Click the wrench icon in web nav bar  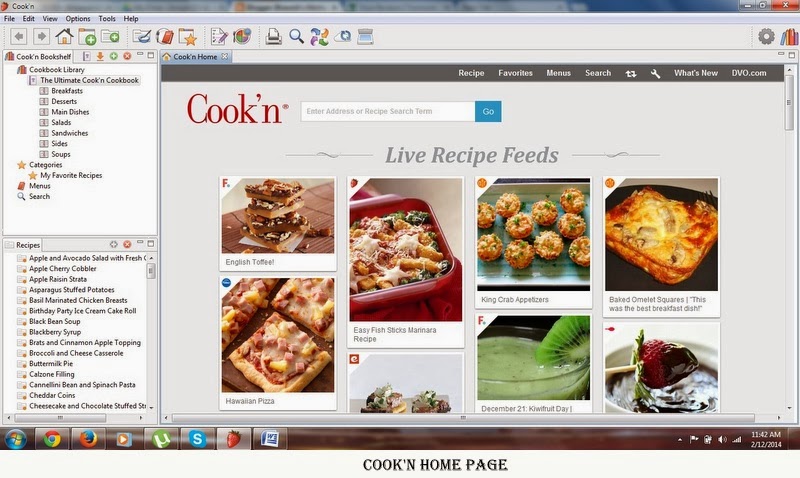click(656, 73)
